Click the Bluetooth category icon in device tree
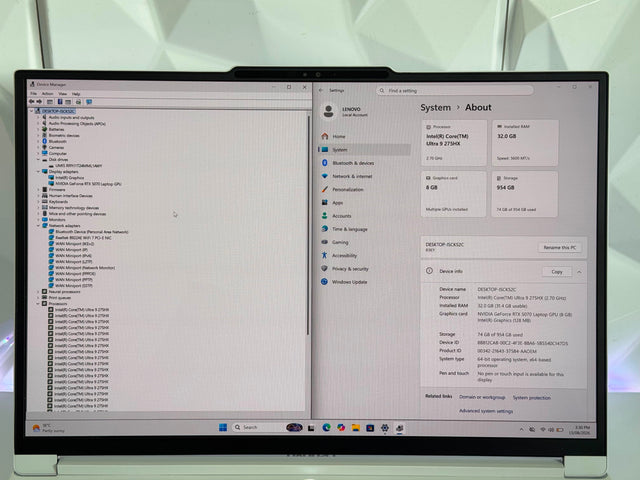The width and height of the screenshot is (640, 480). click(x=45, y=141)
